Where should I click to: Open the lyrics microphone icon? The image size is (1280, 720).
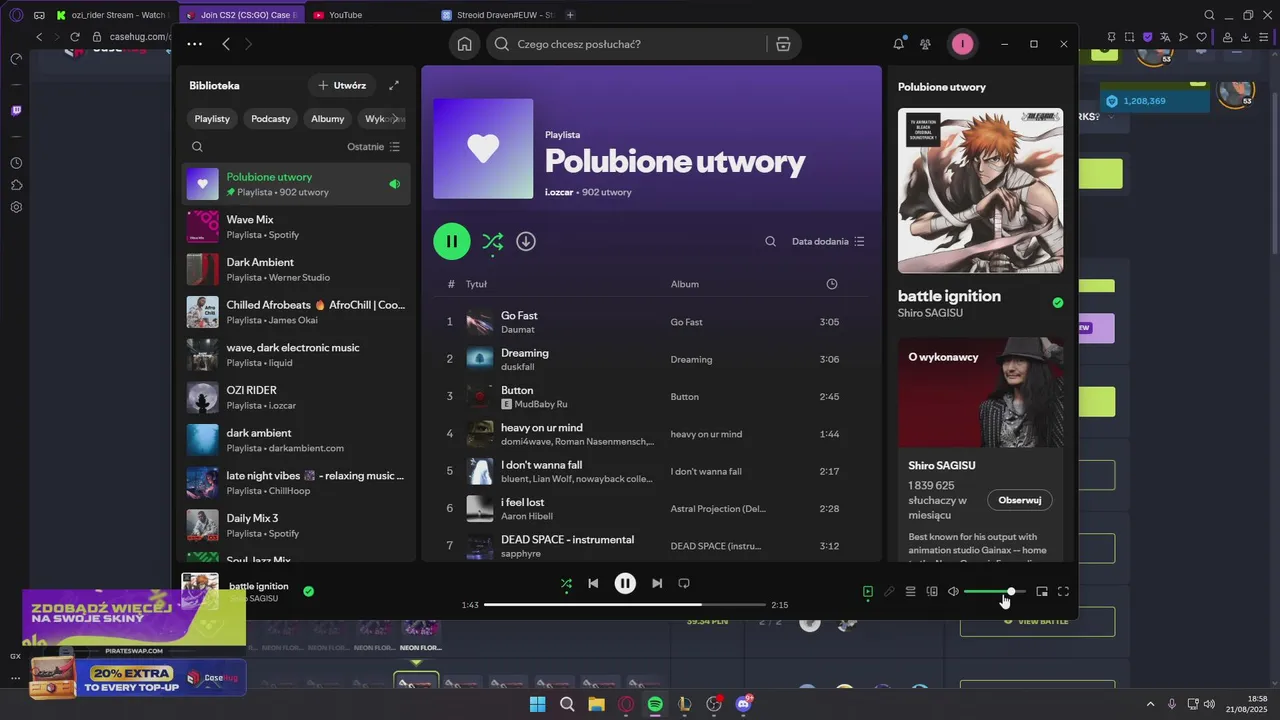tap(889, 592)
